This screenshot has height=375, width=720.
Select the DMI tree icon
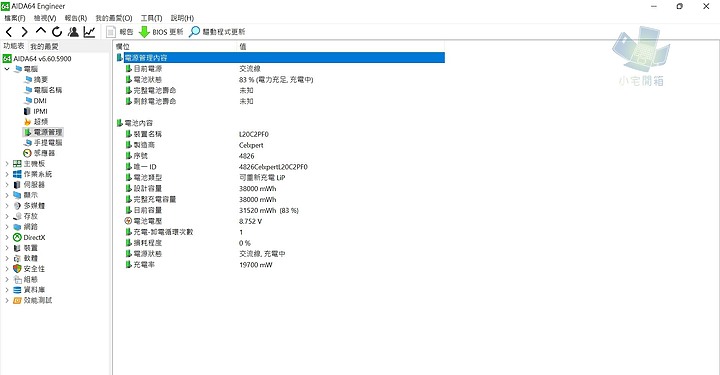28,101
